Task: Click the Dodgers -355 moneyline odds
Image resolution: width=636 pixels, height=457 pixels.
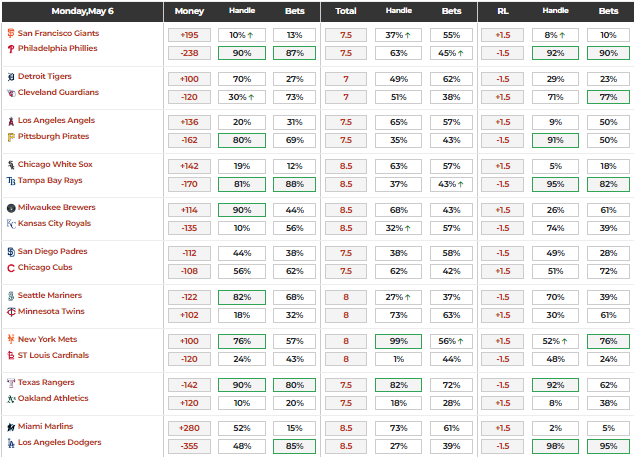Action: pyautogui.click(x=190, y=446)
